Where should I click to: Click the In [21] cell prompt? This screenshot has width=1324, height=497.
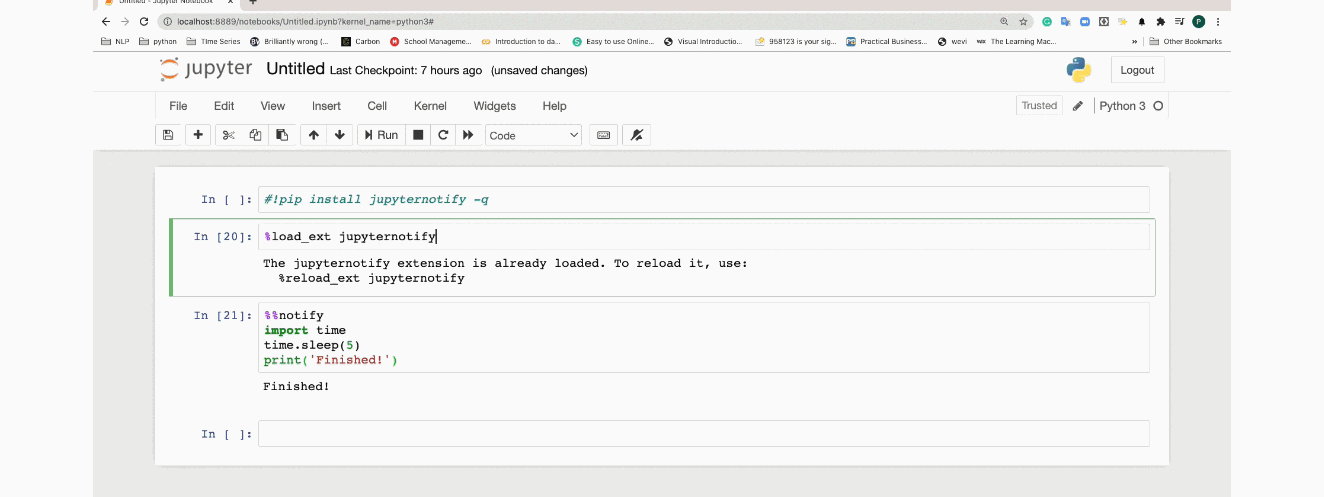[x=222, y=315]
